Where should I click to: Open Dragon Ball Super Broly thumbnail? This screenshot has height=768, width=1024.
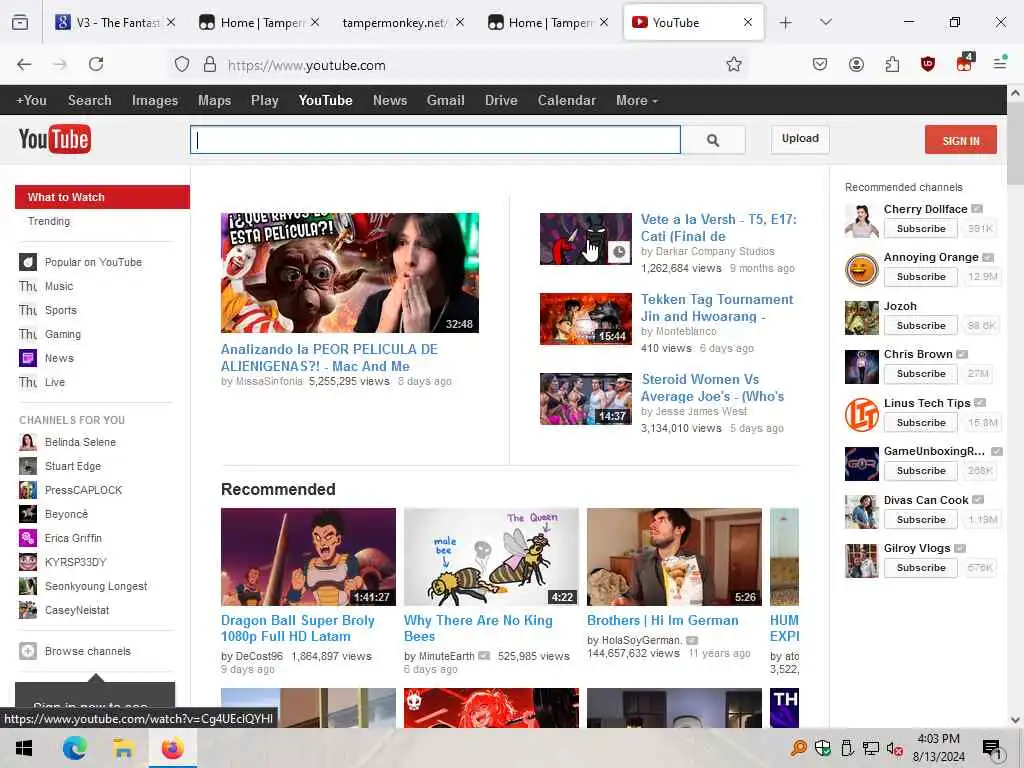tap(308, 557)
